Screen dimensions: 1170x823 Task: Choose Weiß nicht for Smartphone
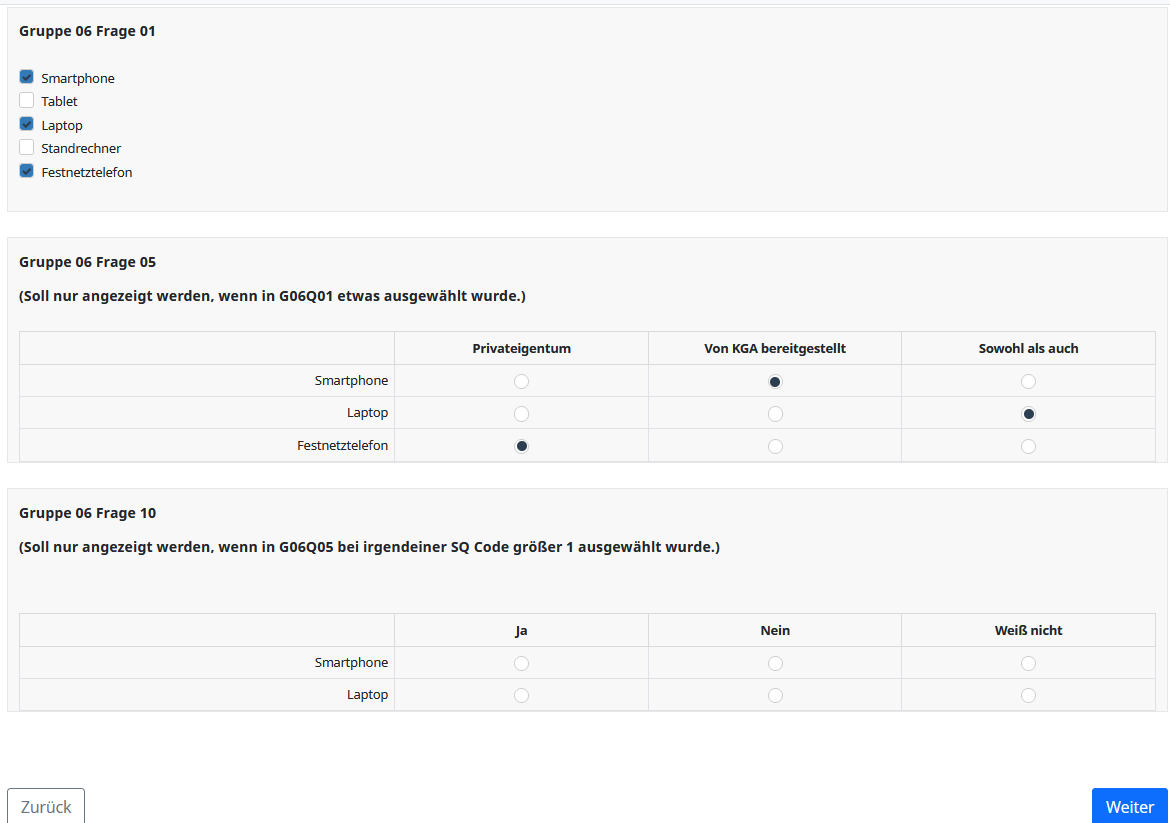(1028, 663)
